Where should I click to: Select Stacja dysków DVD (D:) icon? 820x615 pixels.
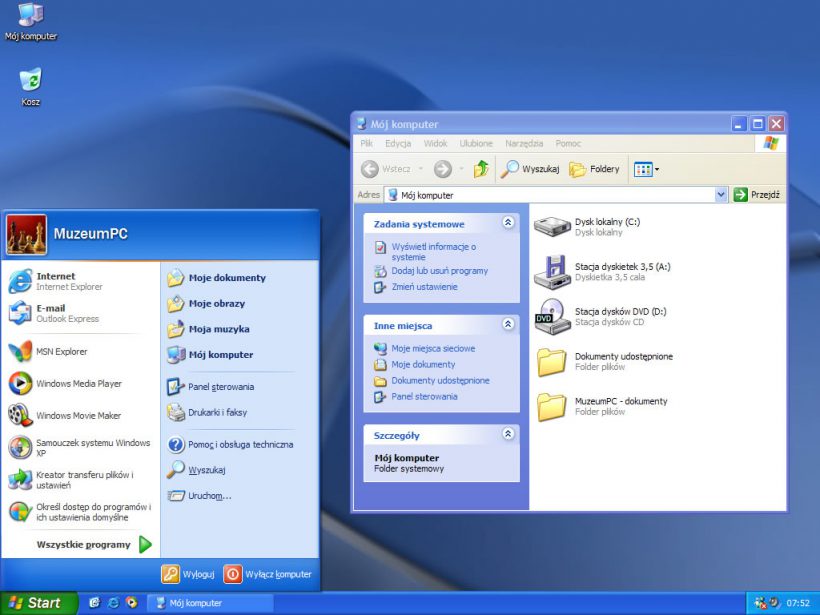click(x=551, y=316)
